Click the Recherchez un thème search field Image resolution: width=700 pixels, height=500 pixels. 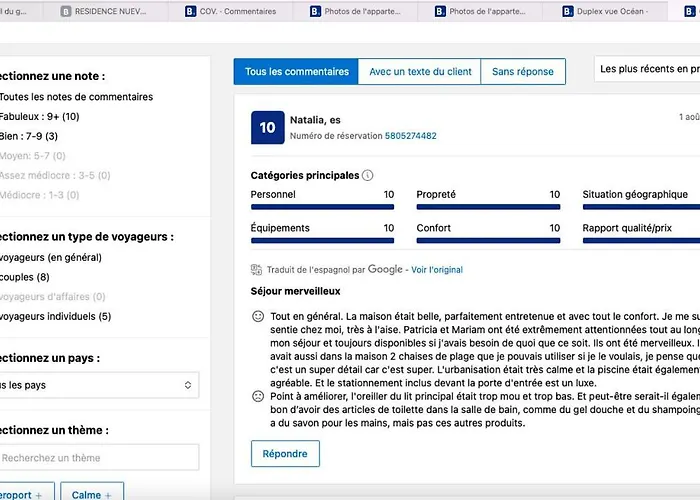(x=98, y=458)
